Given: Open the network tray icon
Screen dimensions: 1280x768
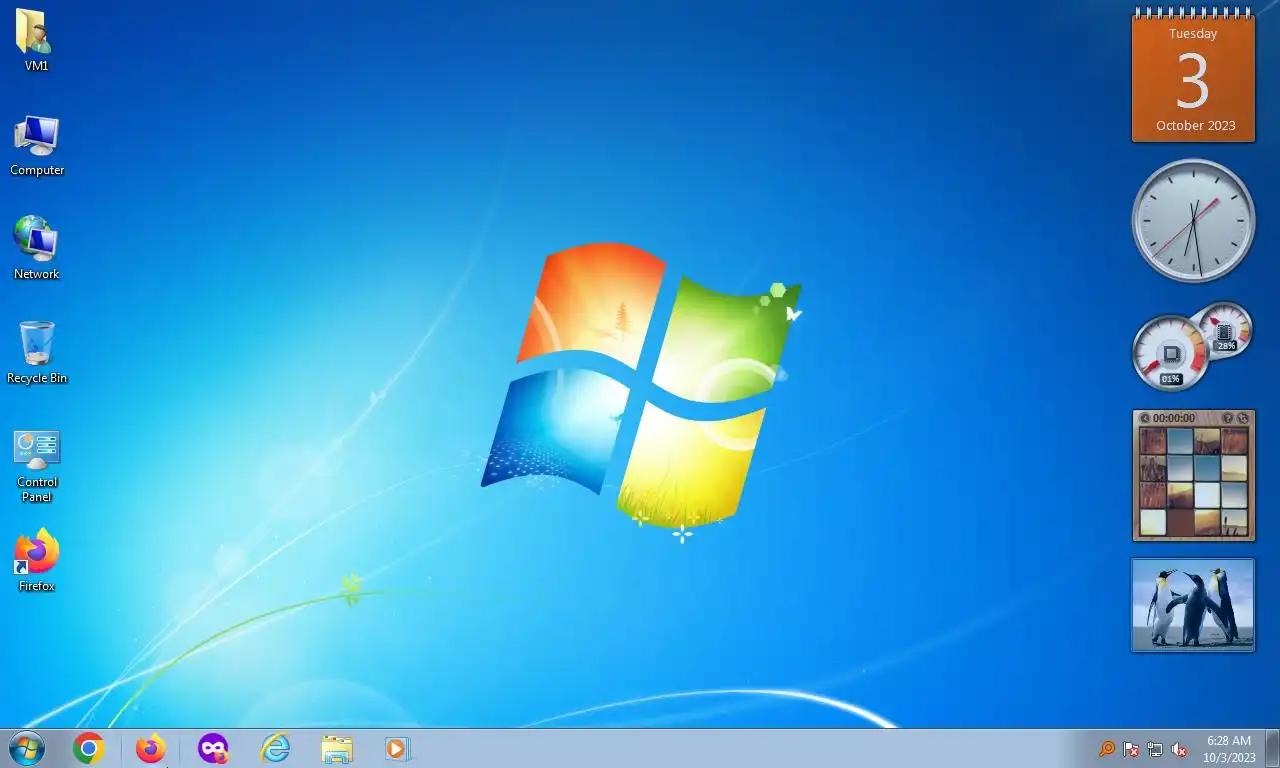Looking at the screenshot, I should pyautogui.click(x=1155, y=749).
